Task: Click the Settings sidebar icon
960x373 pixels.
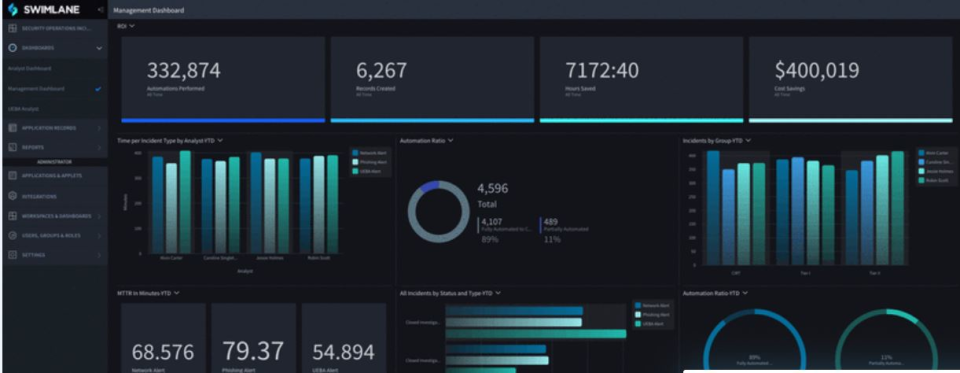Action: click(13, 255)
